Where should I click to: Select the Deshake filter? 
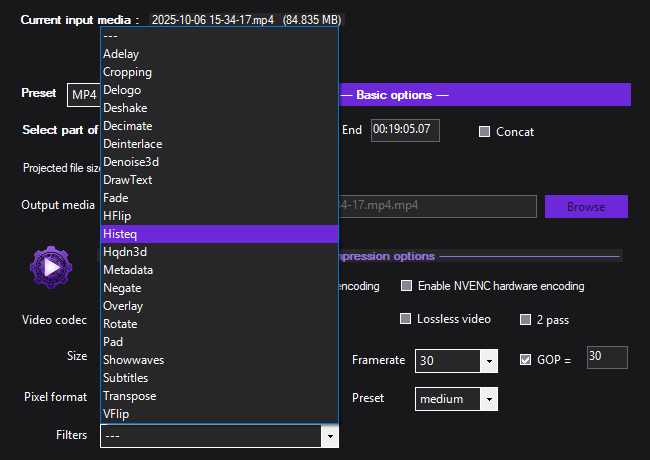(x=126, y=108)
